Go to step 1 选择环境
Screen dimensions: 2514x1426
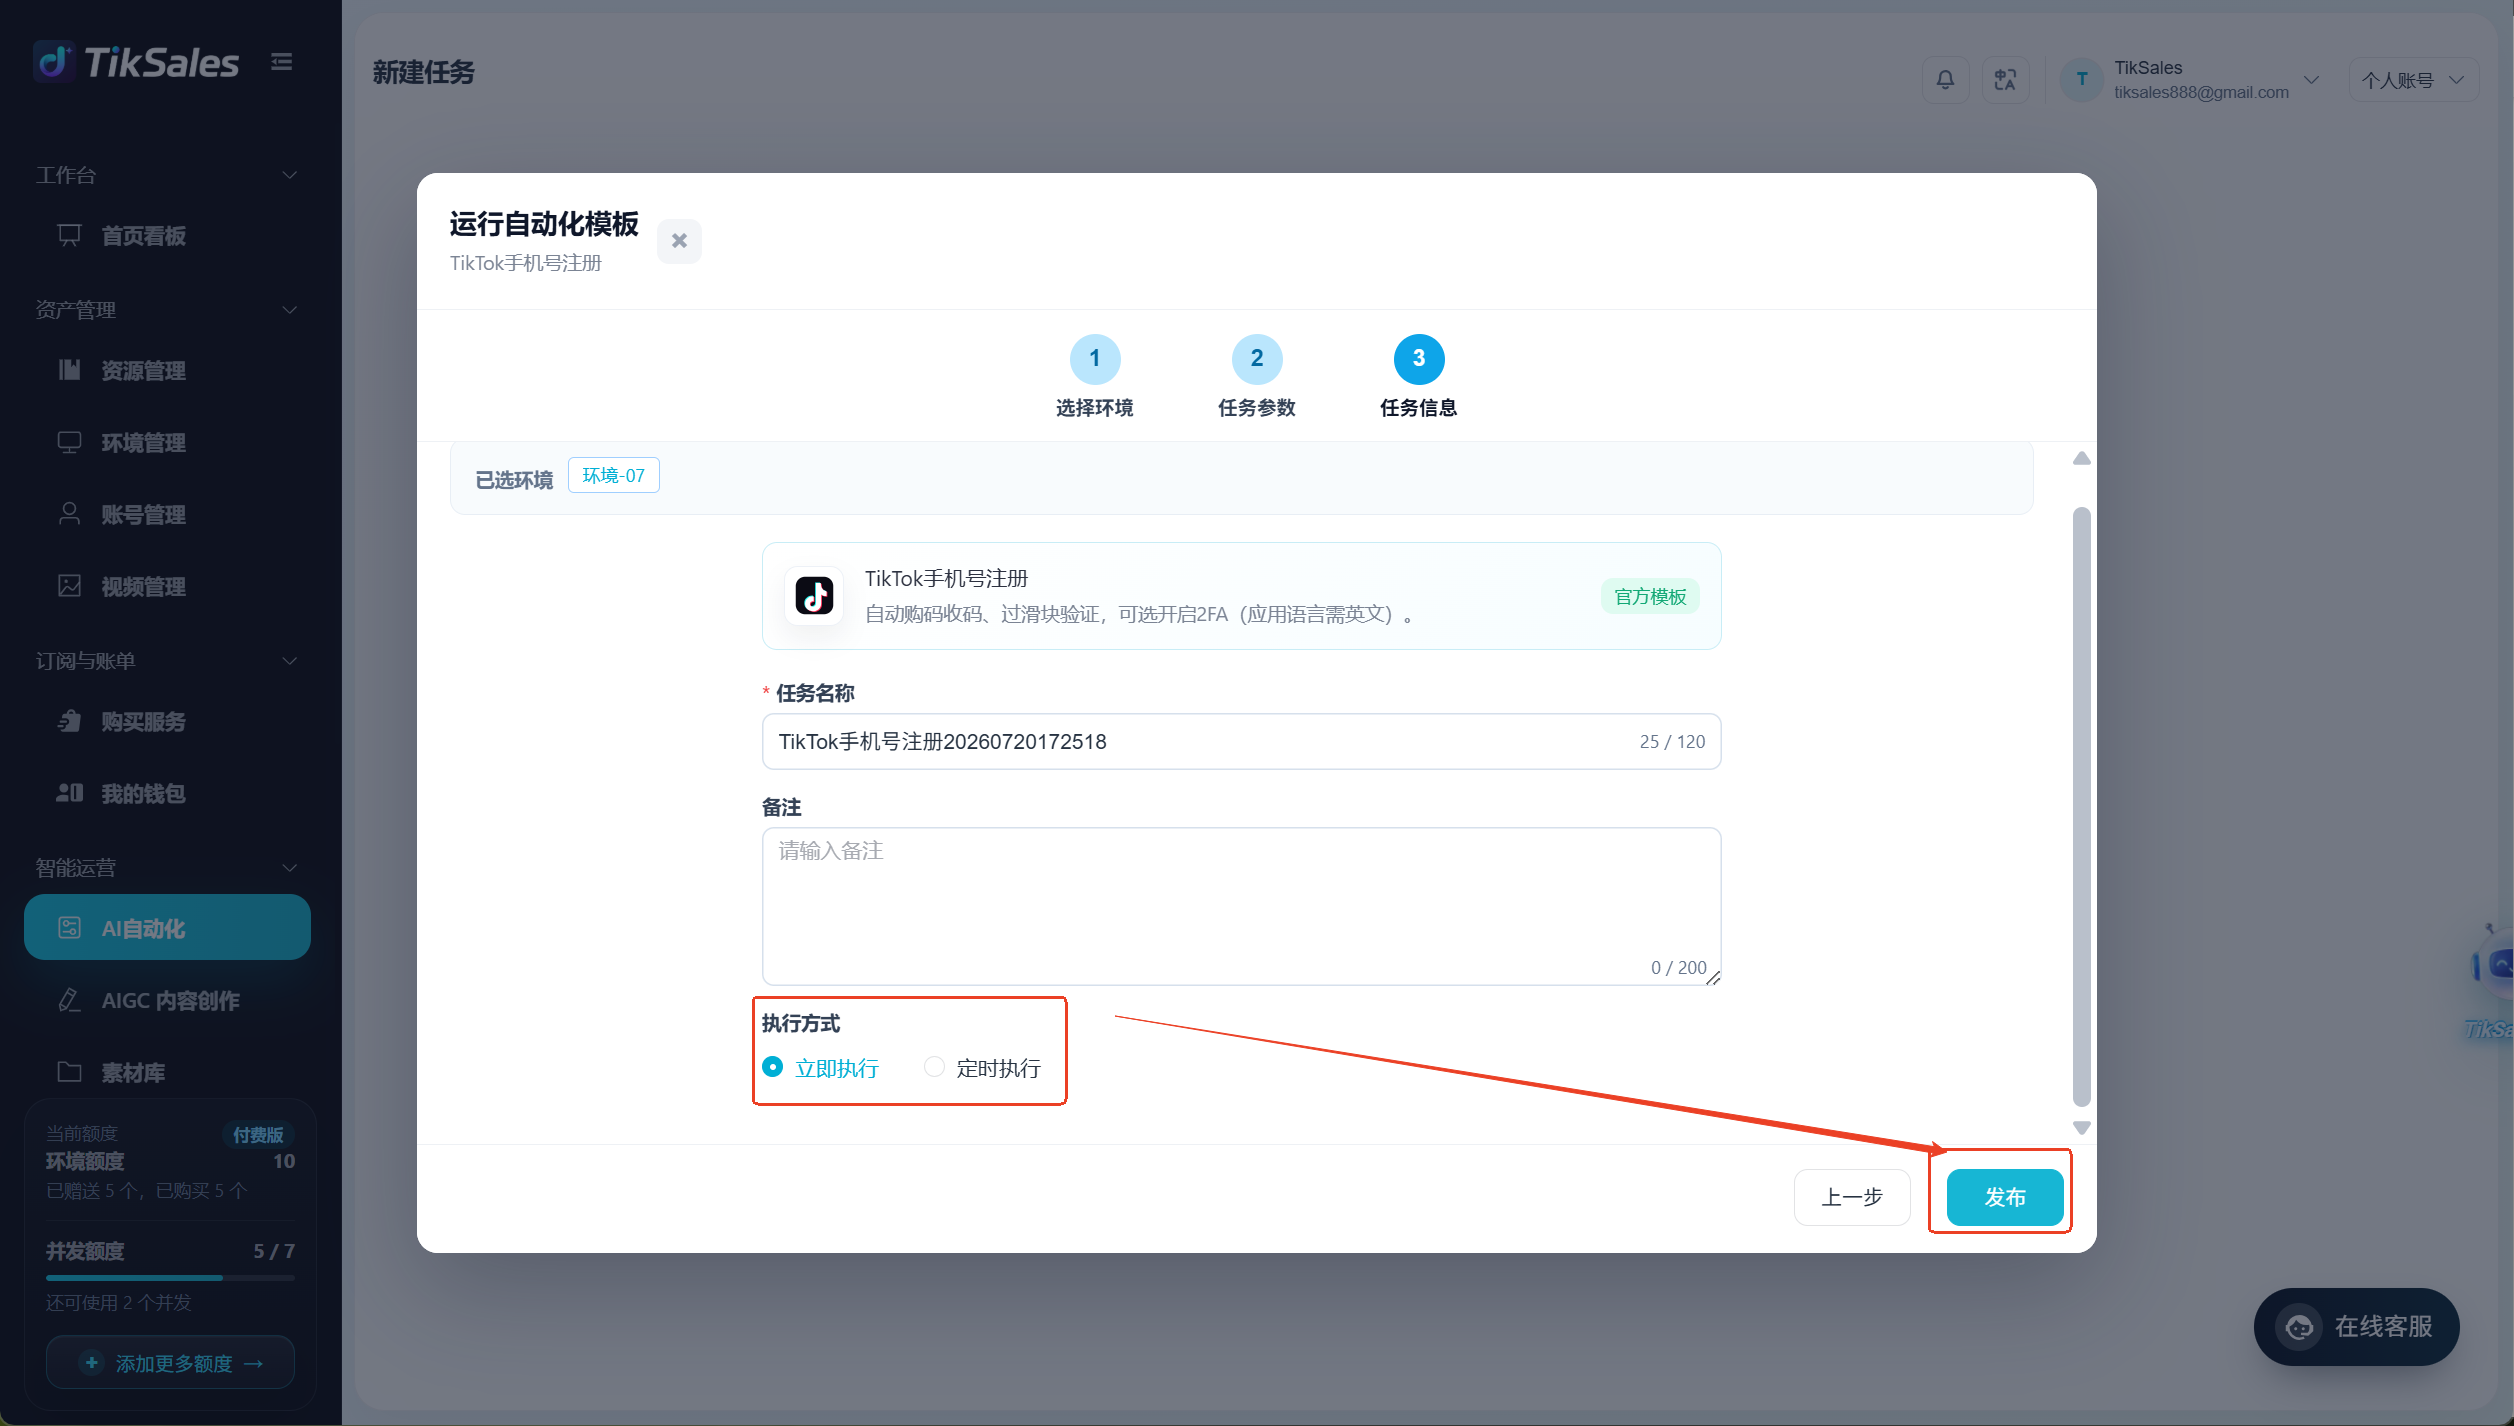[x=1095, y=377]
